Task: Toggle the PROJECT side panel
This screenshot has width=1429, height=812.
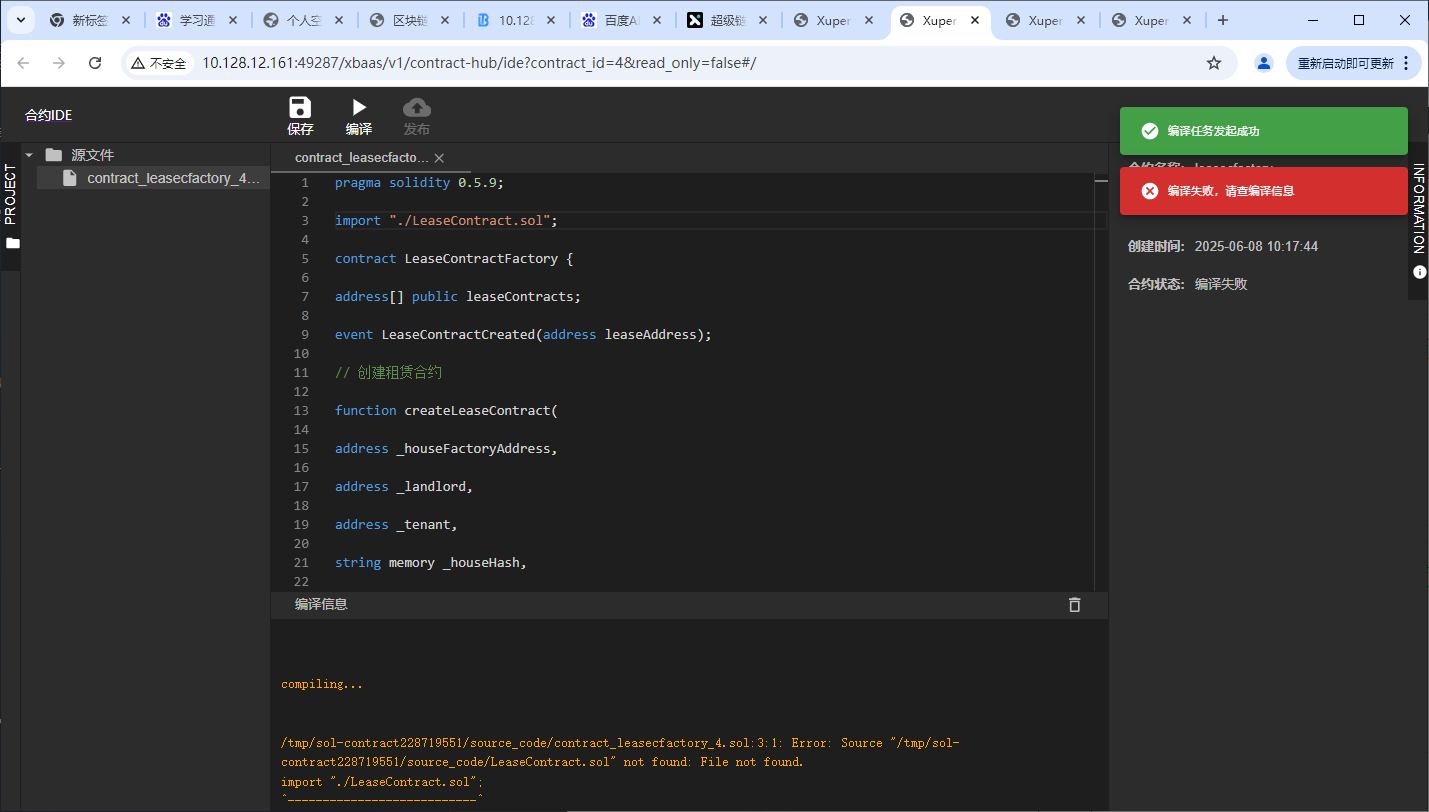Action: 11,194
